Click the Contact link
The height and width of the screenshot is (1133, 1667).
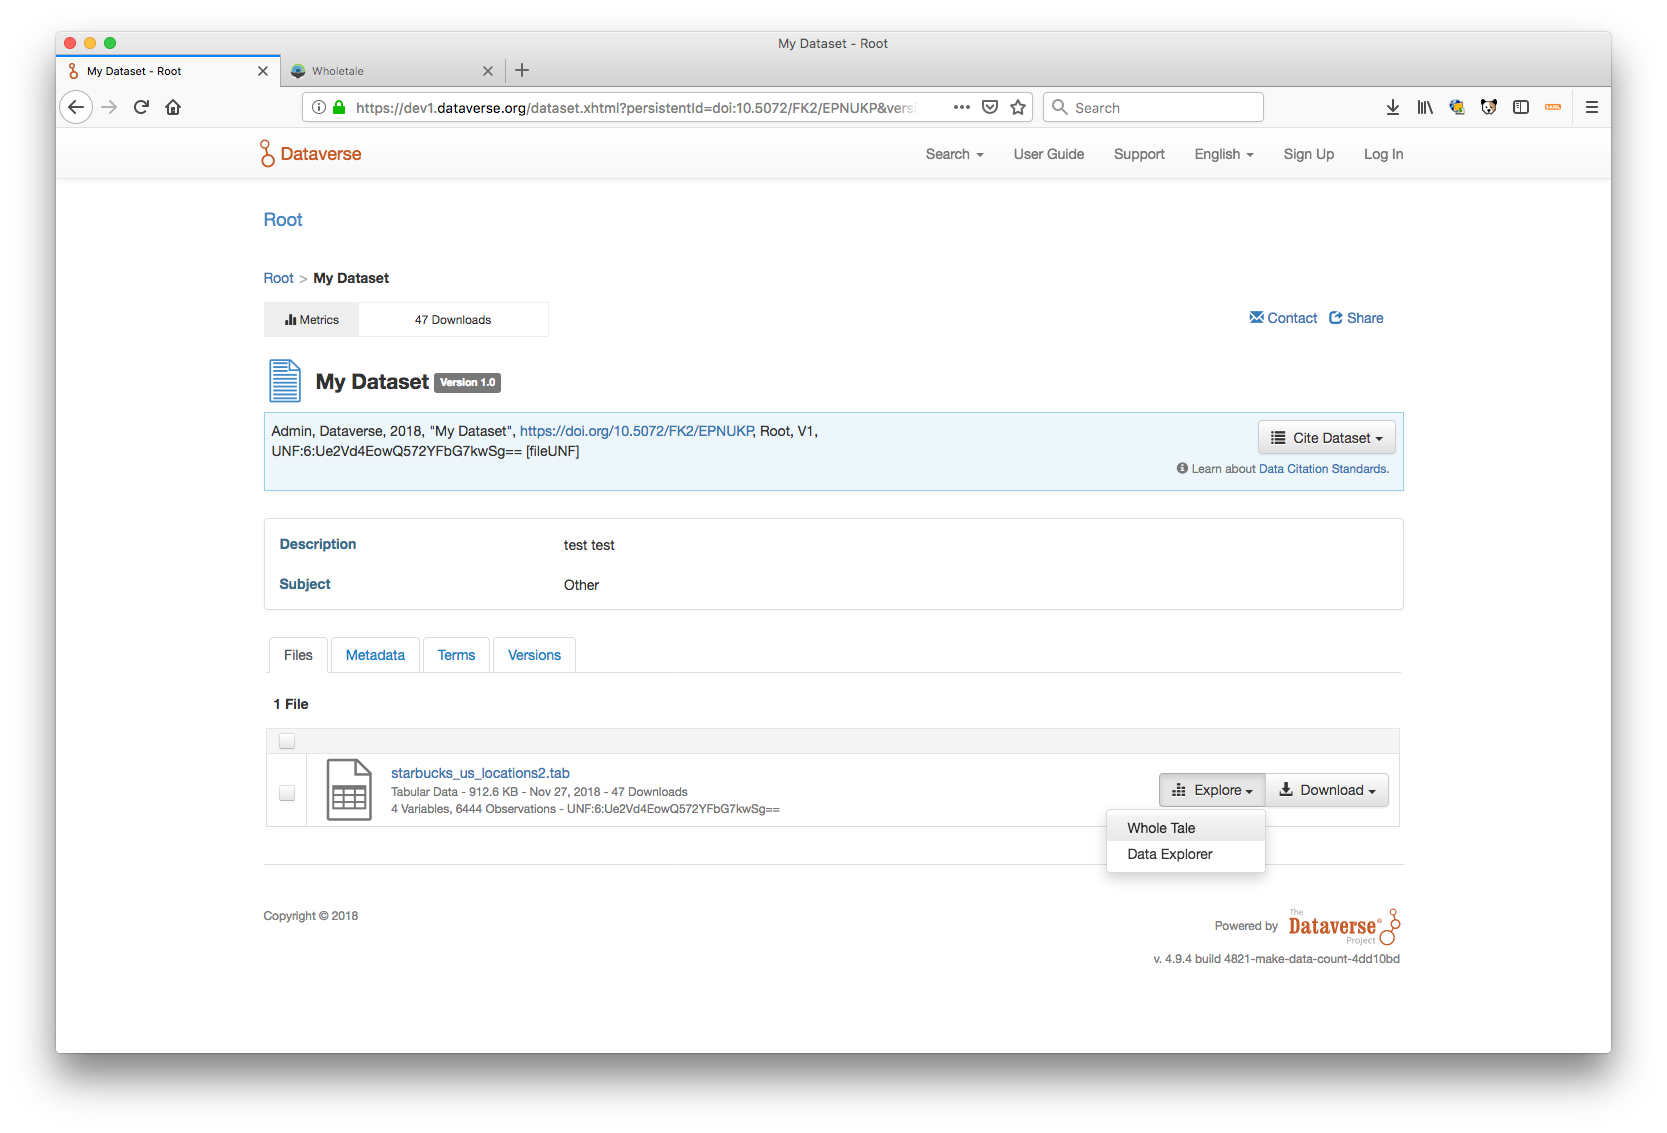(x=1283, y=318)
